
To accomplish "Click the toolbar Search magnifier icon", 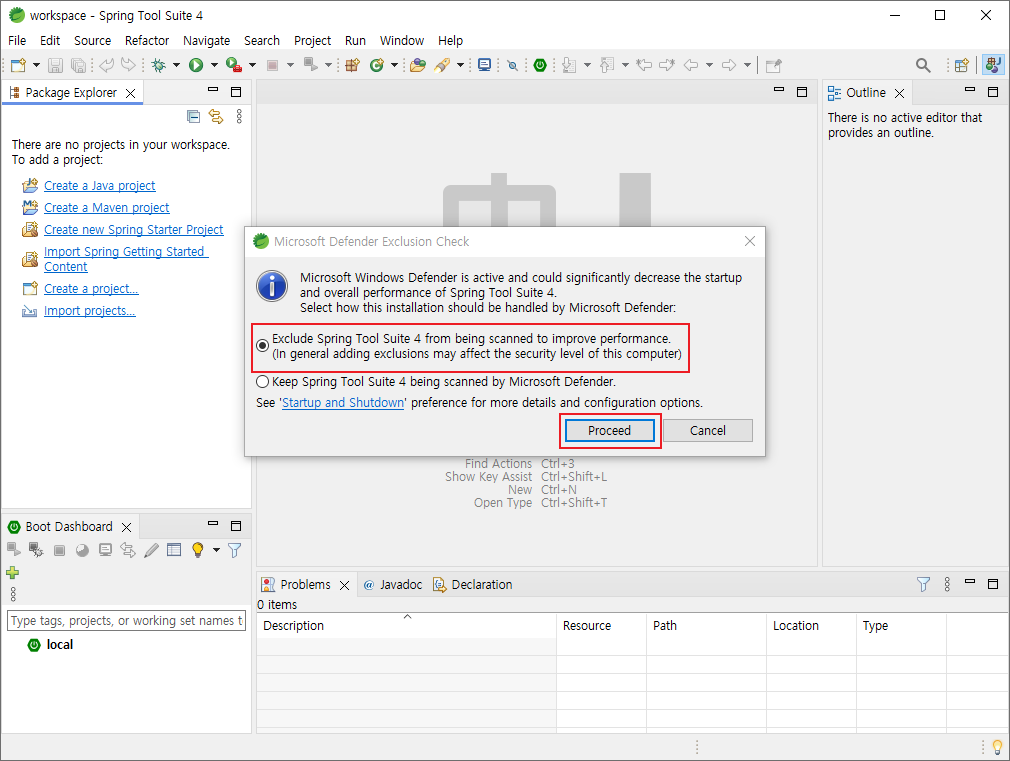I will coord(923,65).
